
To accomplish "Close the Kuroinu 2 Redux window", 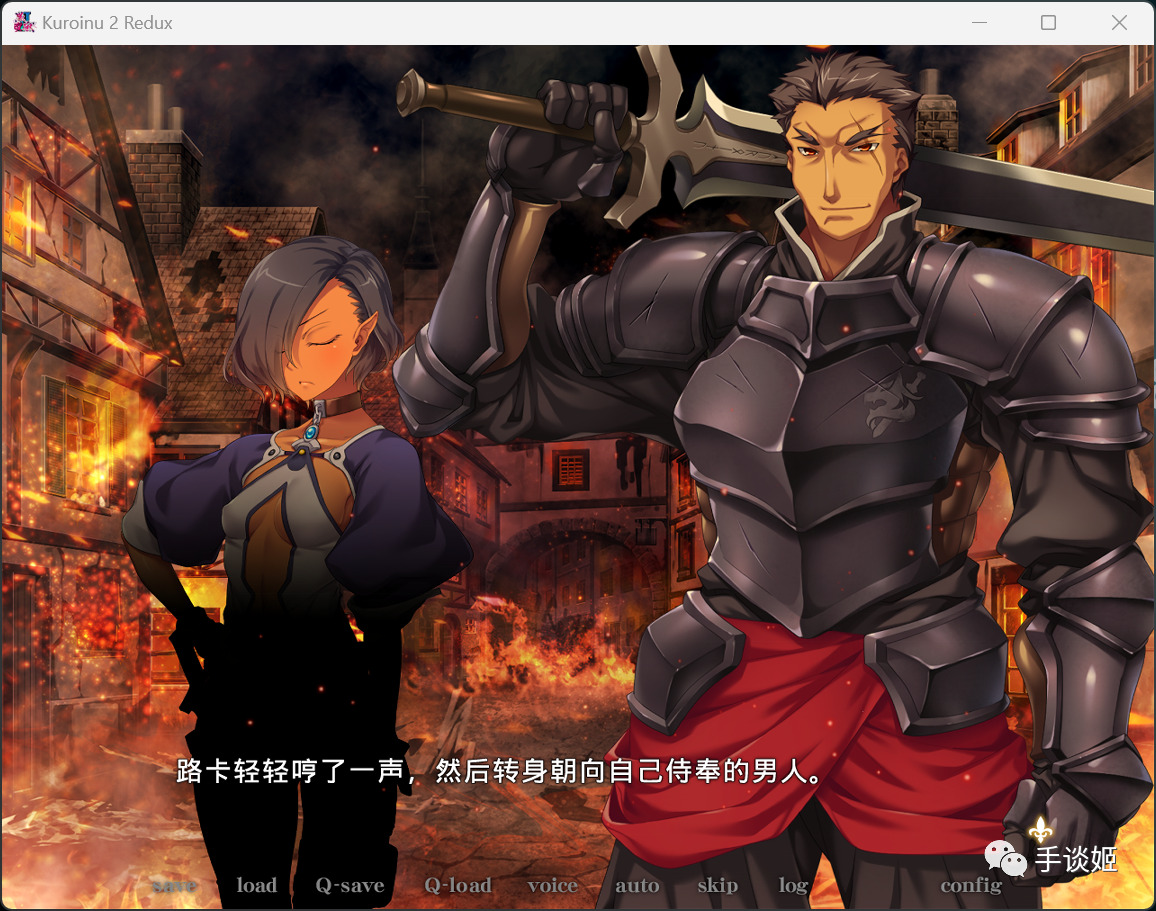I will (1119, 23).
